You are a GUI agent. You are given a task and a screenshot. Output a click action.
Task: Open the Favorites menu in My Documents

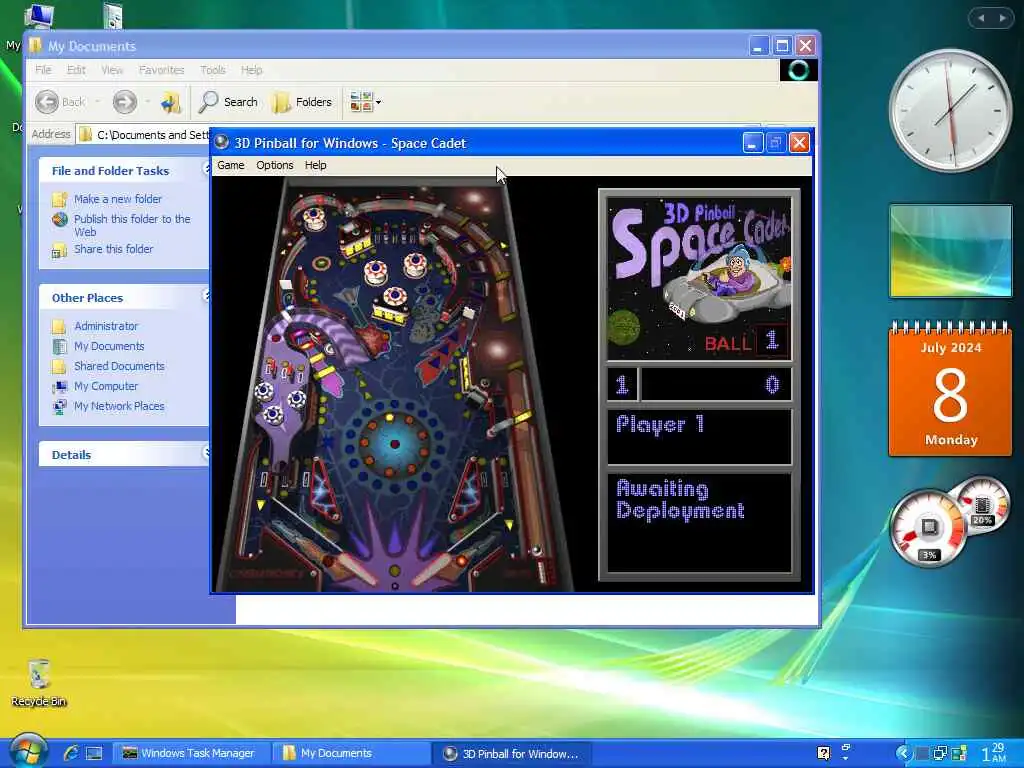coord(161,70)
